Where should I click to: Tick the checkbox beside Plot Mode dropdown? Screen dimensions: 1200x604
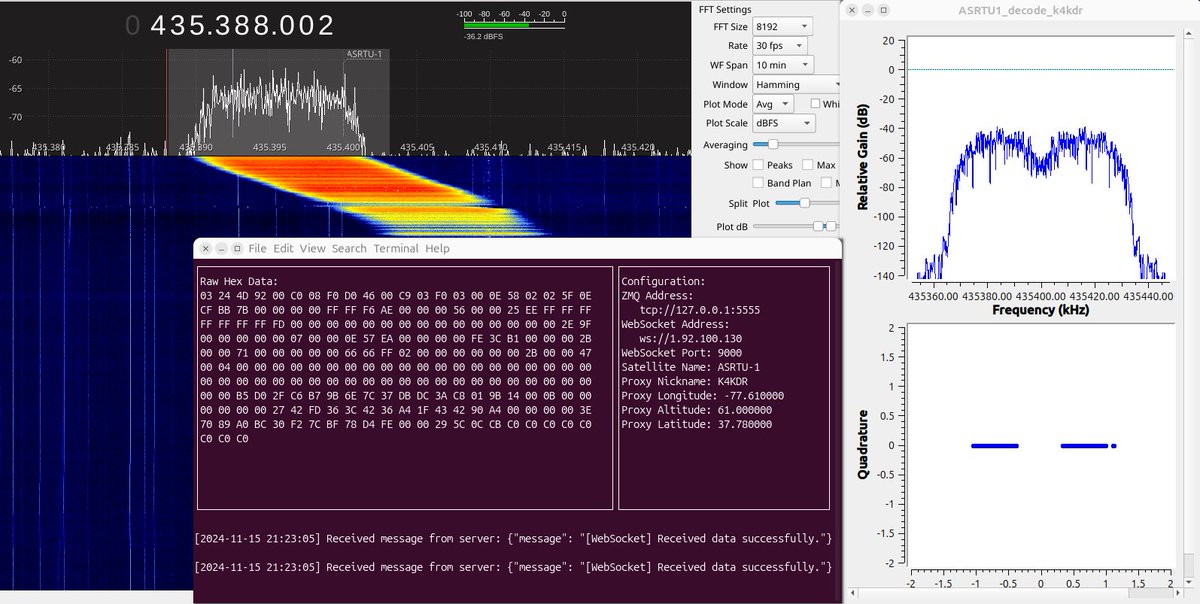pyautogui.click(x=815, y=104)
